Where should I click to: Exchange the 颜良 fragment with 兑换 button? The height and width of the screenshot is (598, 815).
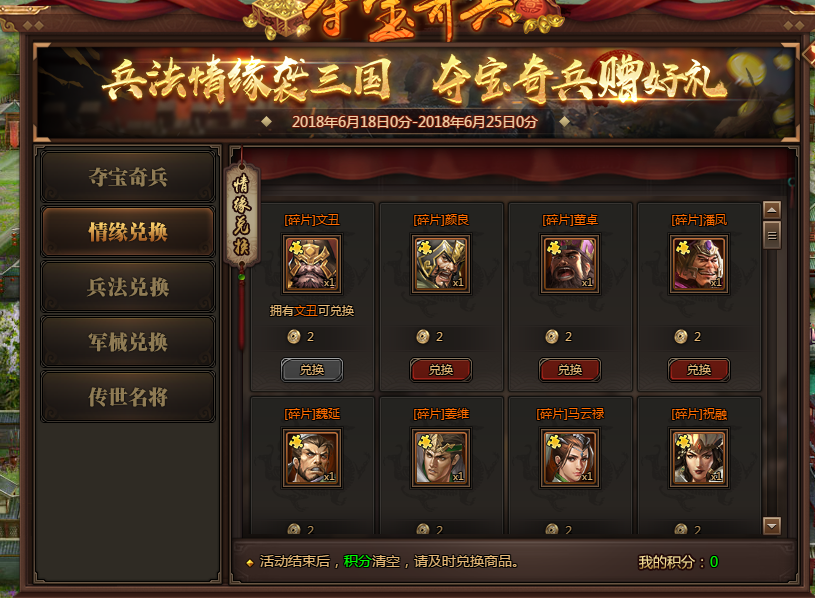[441, 370]
